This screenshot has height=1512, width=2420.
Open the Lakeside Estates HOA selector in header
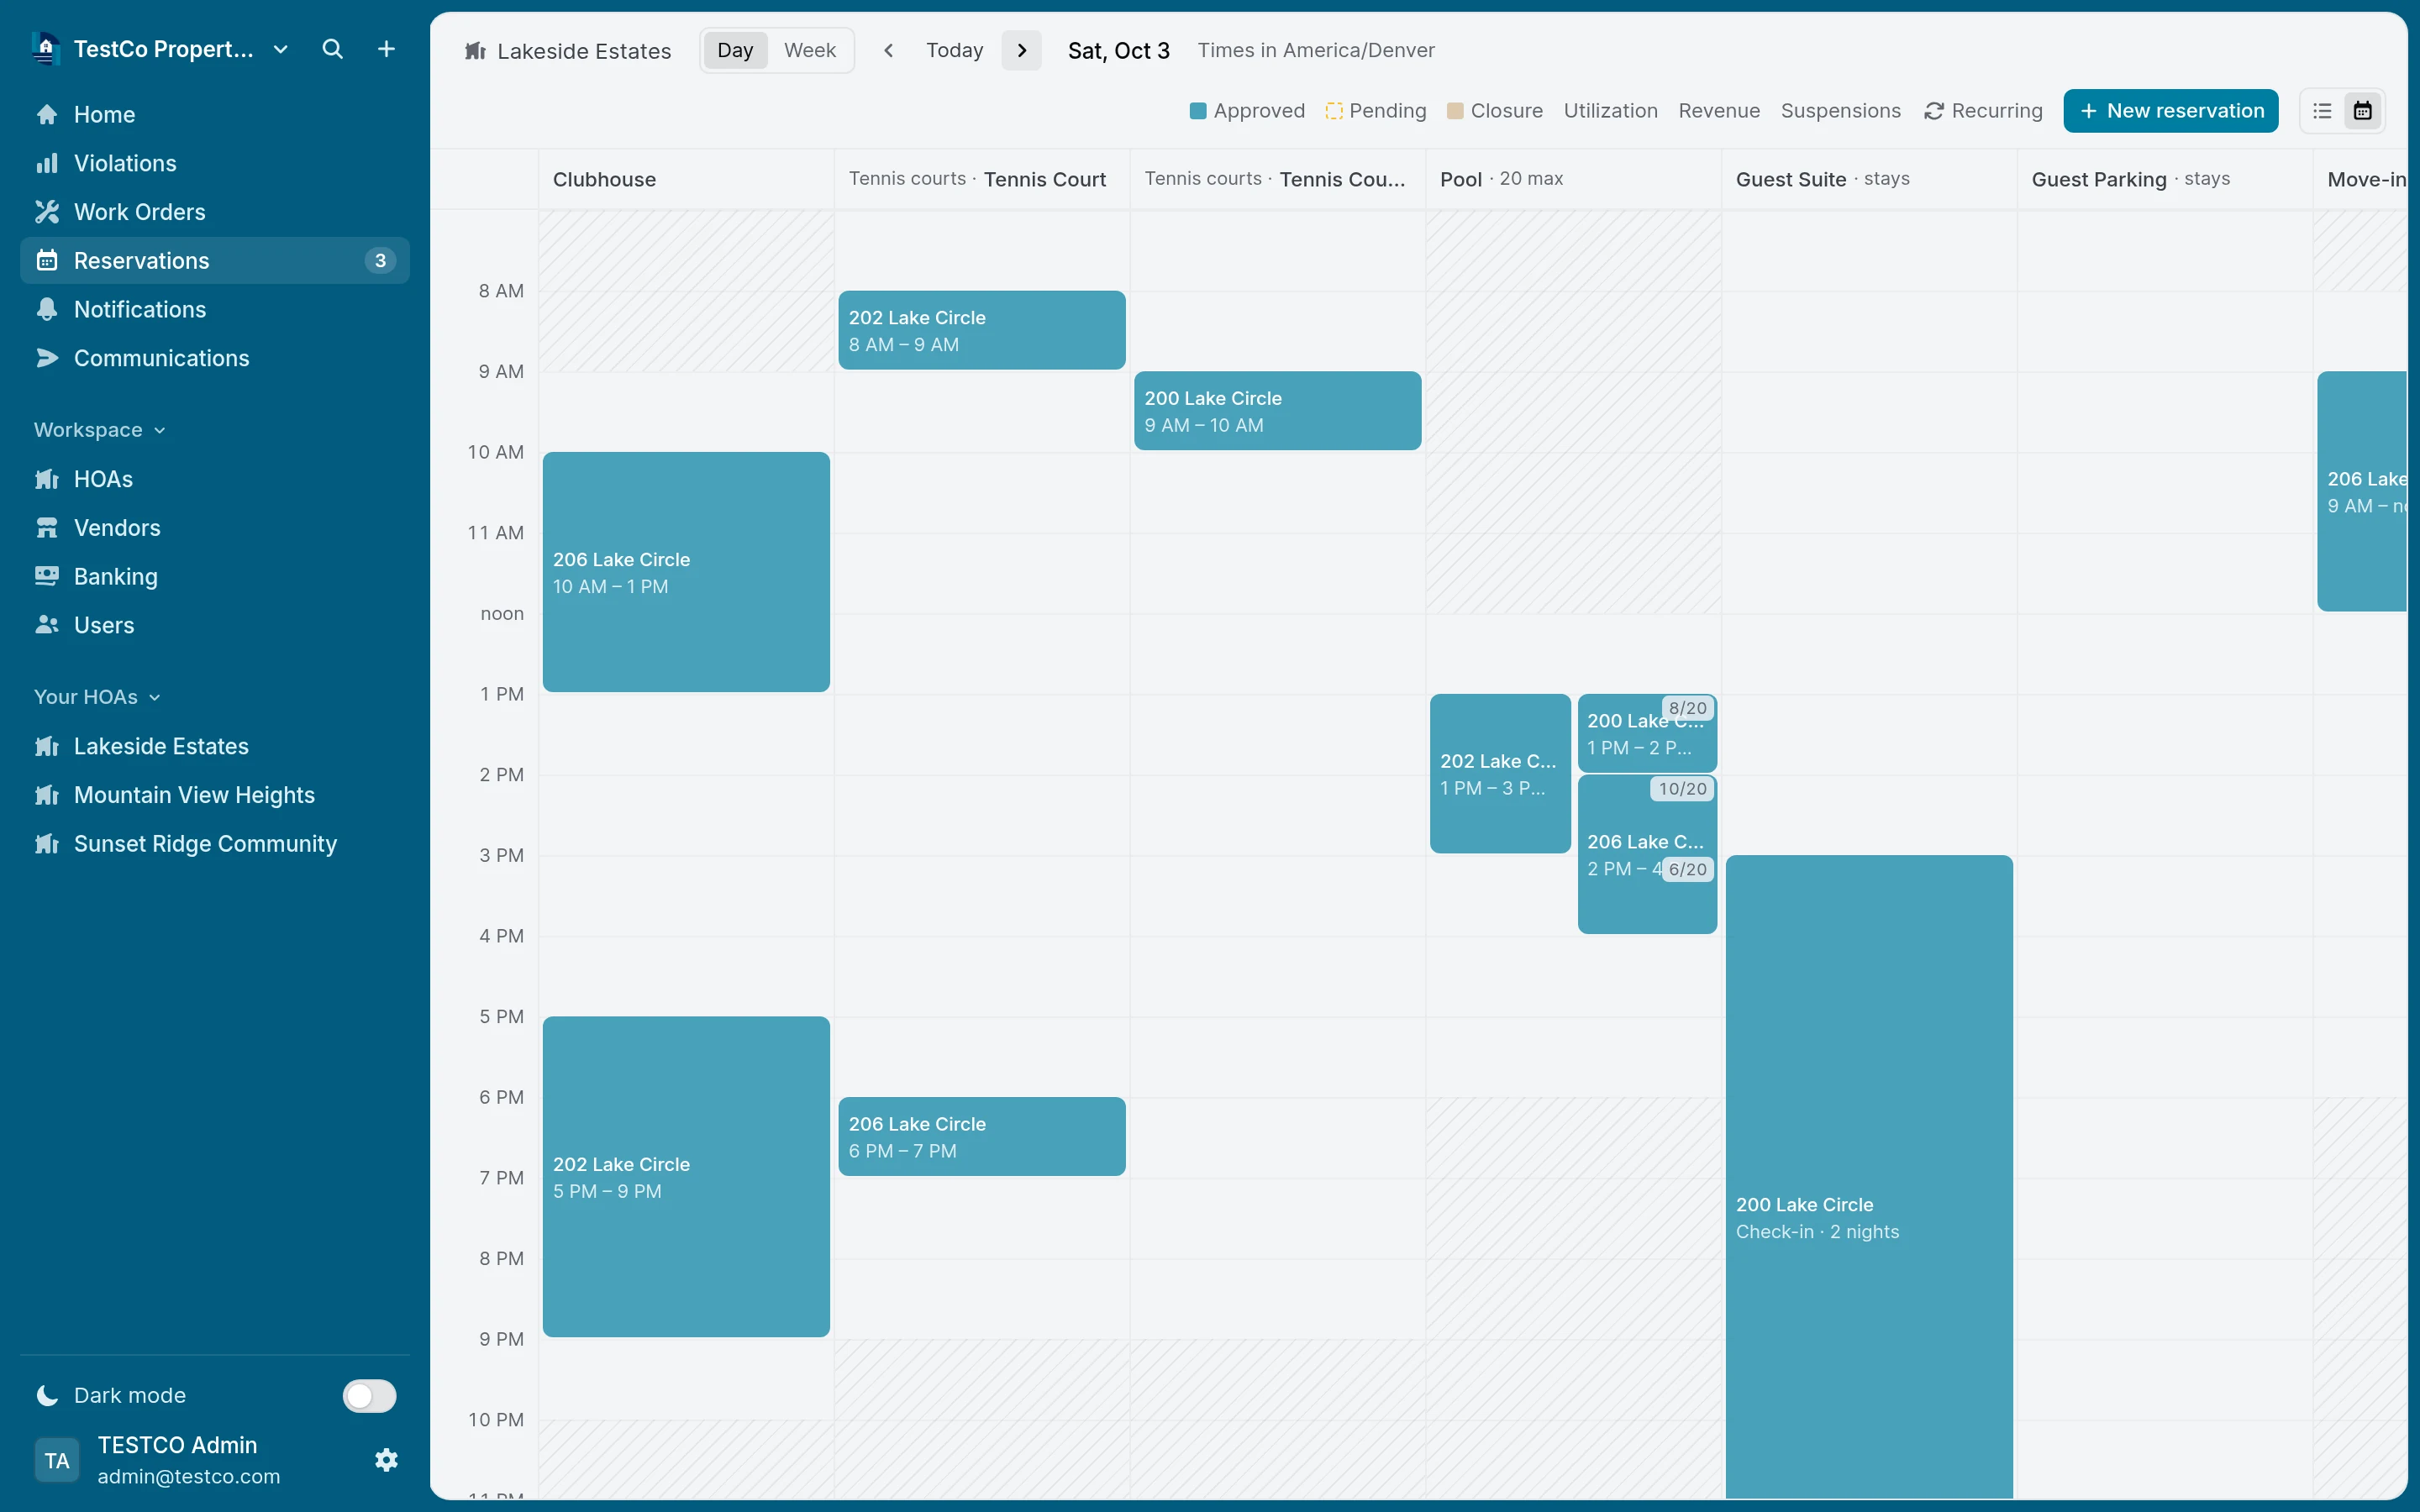(568, 51)
